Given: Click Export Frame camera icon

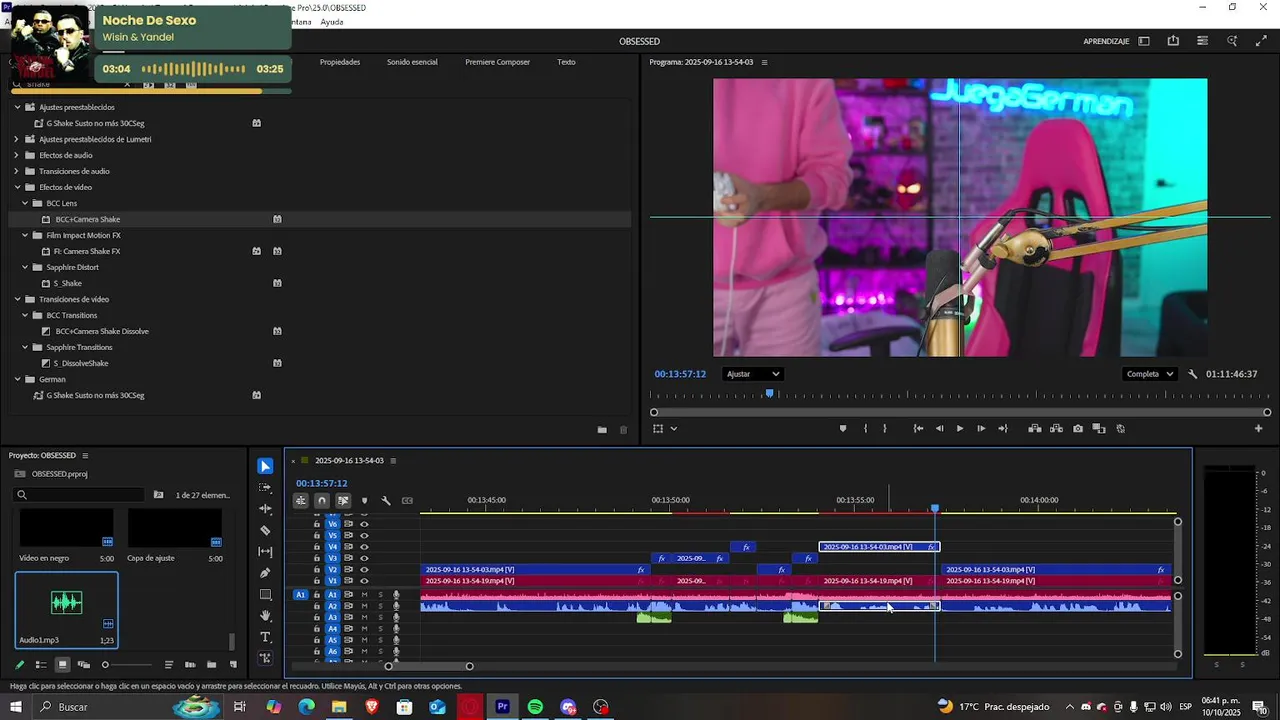Looking at the screenshot, I should (x=1078, y=428).
